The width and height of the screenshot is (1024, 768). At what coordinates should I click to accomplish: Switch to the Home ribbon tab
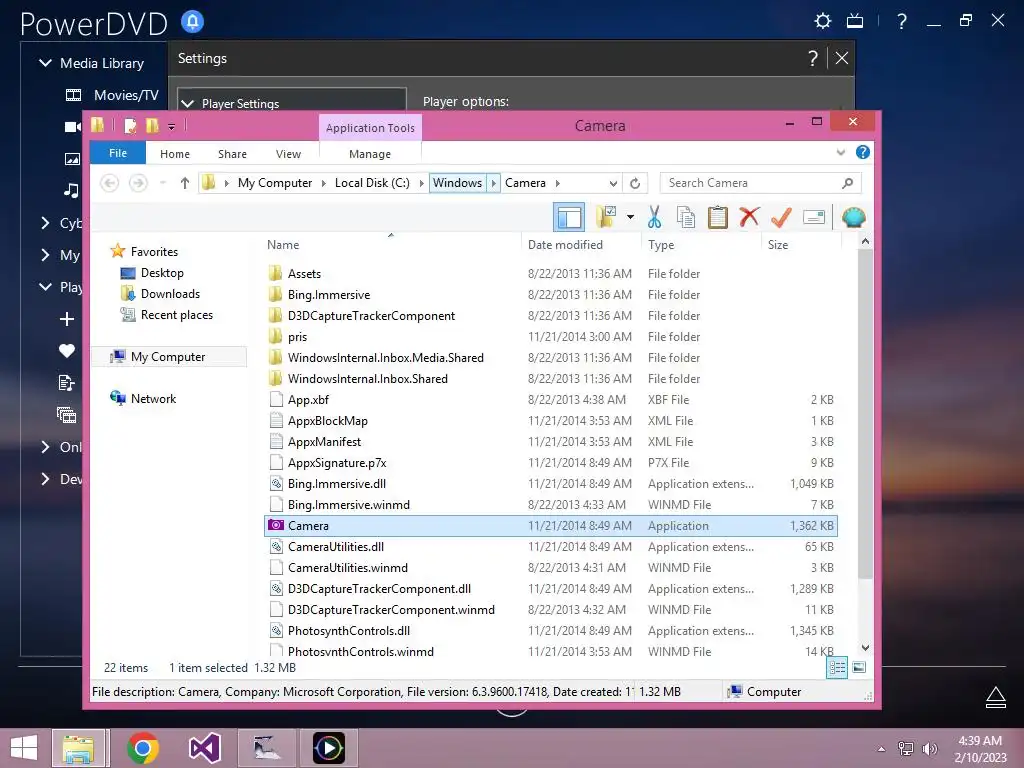pyautogui.click(x=174, y=154)
